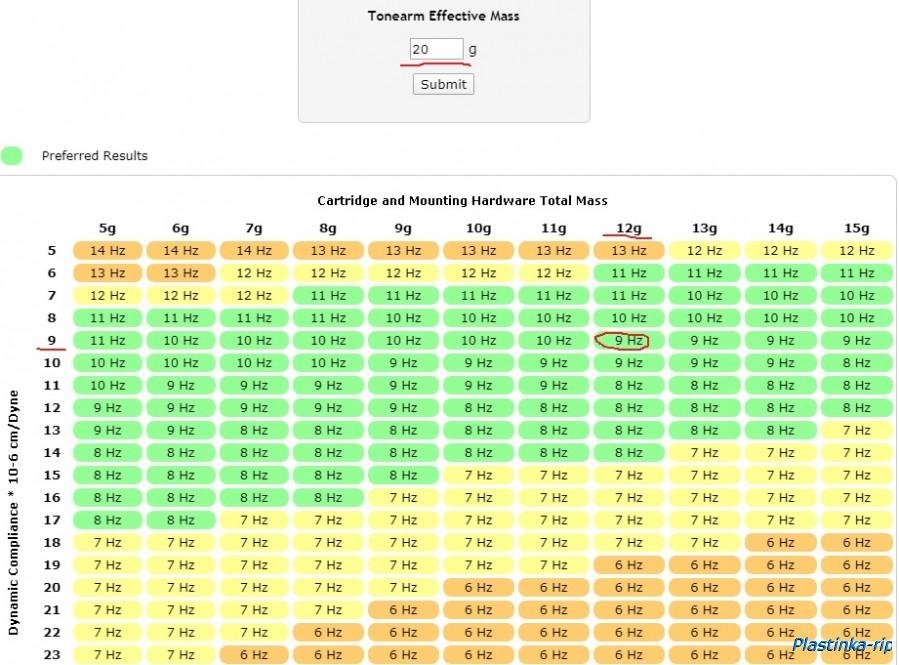Viewport: 899px width, 665px height.
Task: Select the 5g column header
Action: [107, 228]
